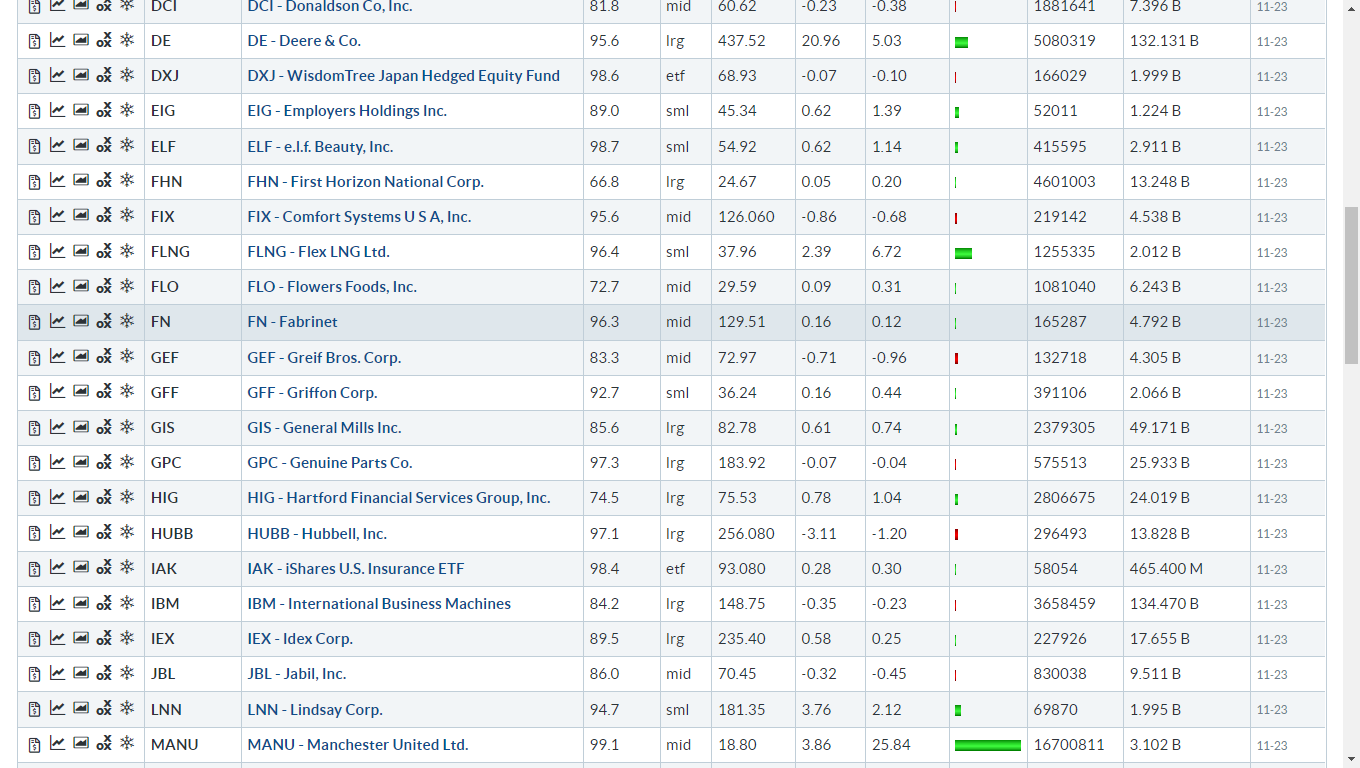This screenshot has width=1360, height=768.
Task: Click the snowflake seasonality icon for IBM
Action: pyautogui.click(x=127, y=602)
